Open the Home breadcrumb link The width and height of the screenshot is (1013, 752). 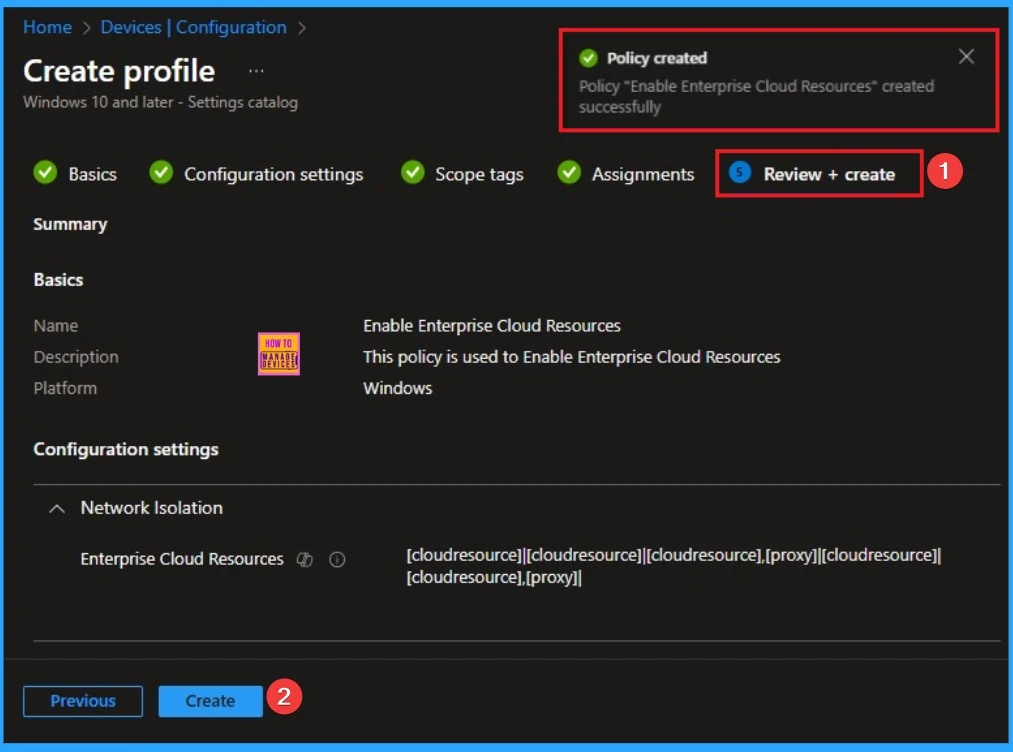point(47,27)
